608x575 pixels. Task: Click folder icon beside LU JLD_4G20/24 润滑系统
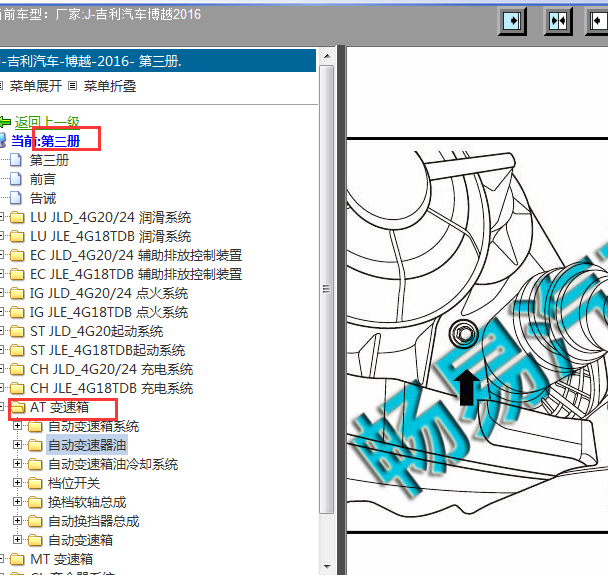[17, 217]
